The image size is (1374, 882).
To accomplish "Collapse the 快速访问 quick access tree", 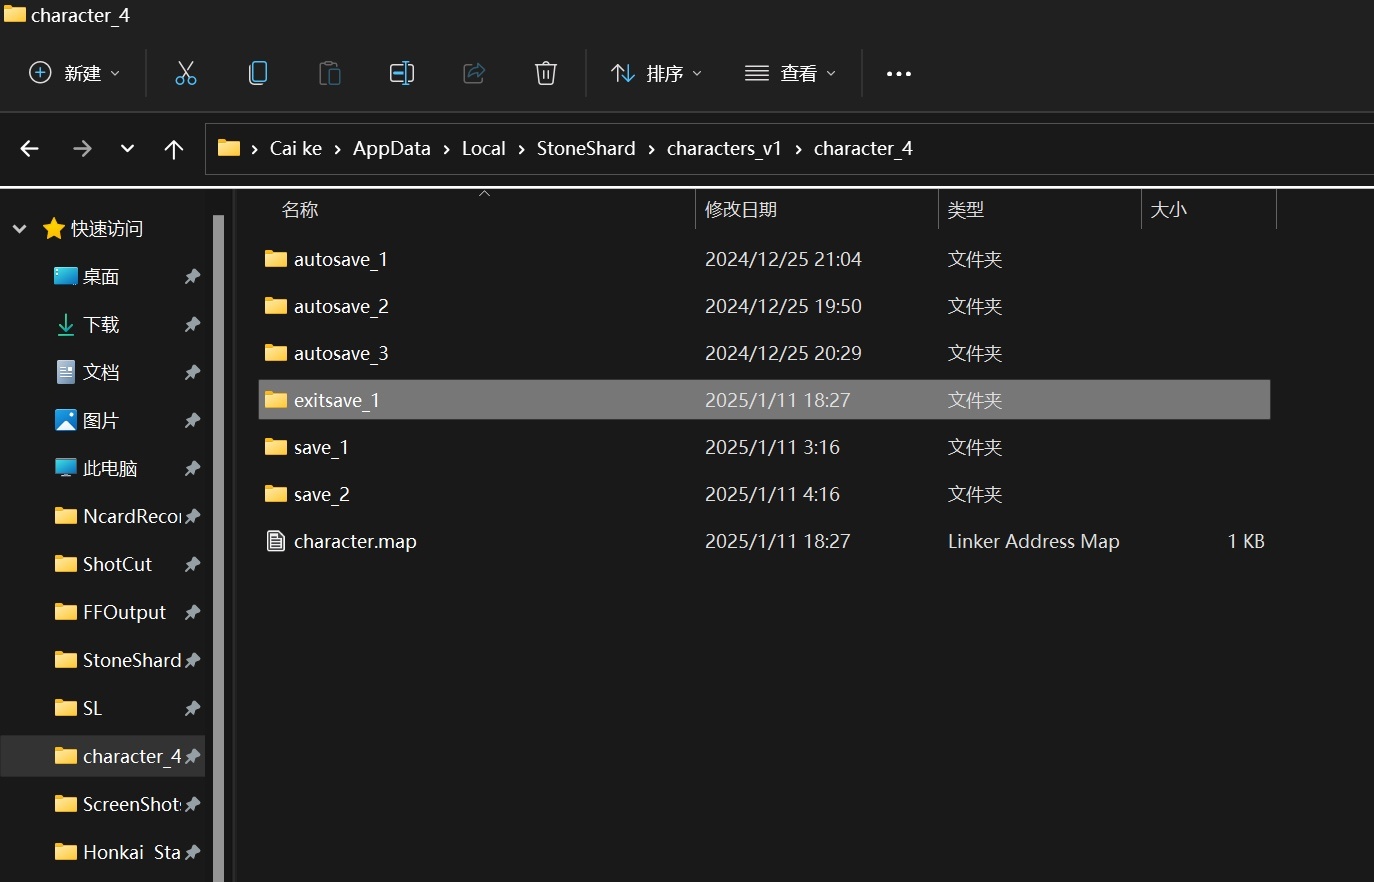I will (x=19, y=229).
